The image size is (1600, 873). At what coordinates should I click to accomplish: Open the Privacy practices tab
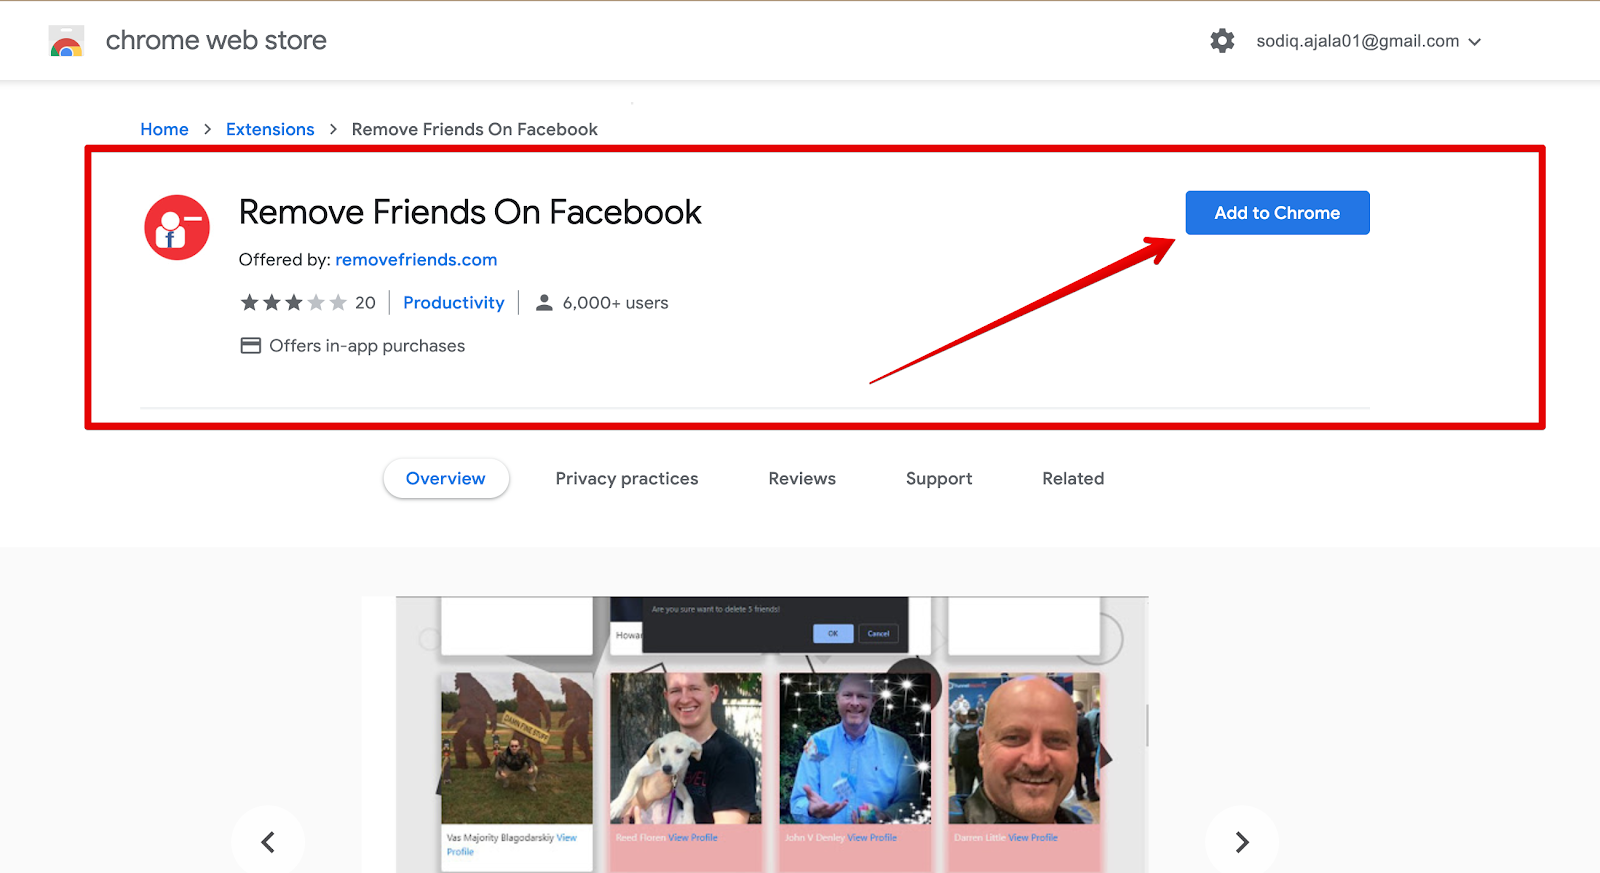pos(627,479)
